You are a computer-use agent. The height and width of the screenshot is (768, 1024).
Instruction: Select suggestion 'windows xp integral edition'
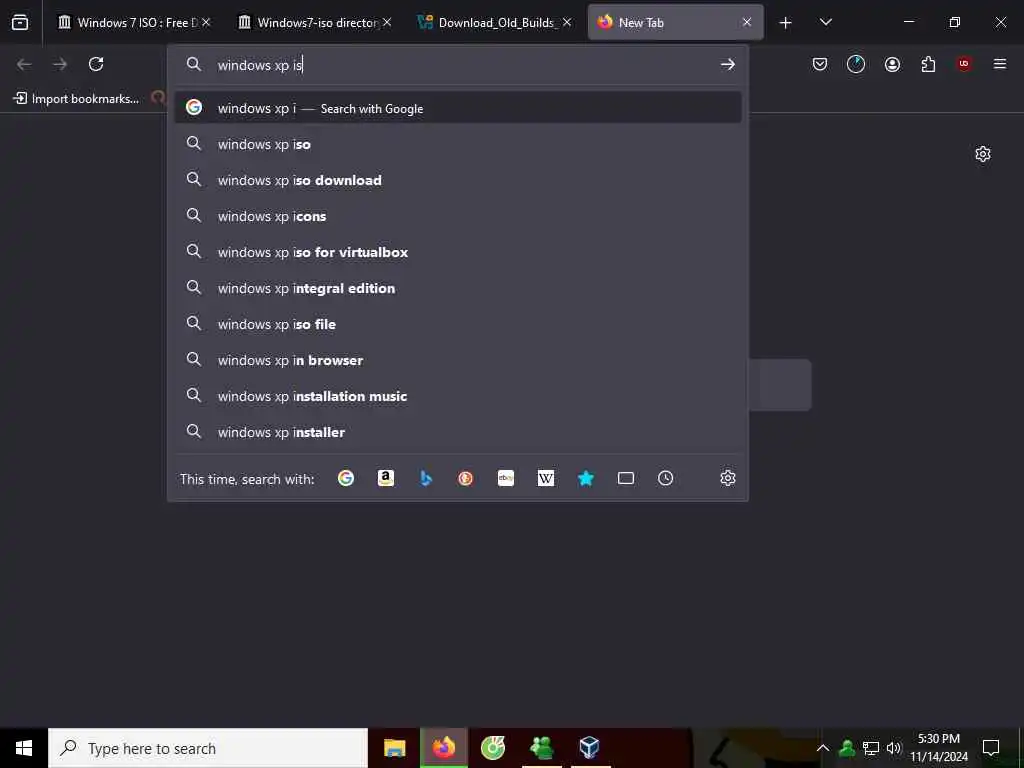[458, 288]
